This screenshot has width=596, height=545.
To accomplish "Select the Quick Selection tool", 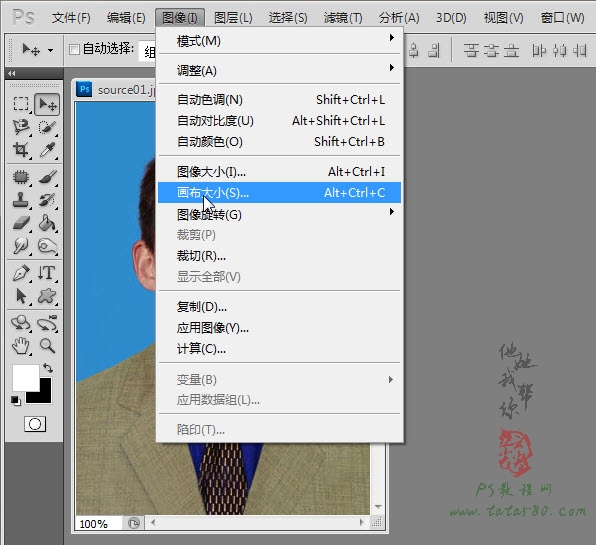I will coord(47,127).
